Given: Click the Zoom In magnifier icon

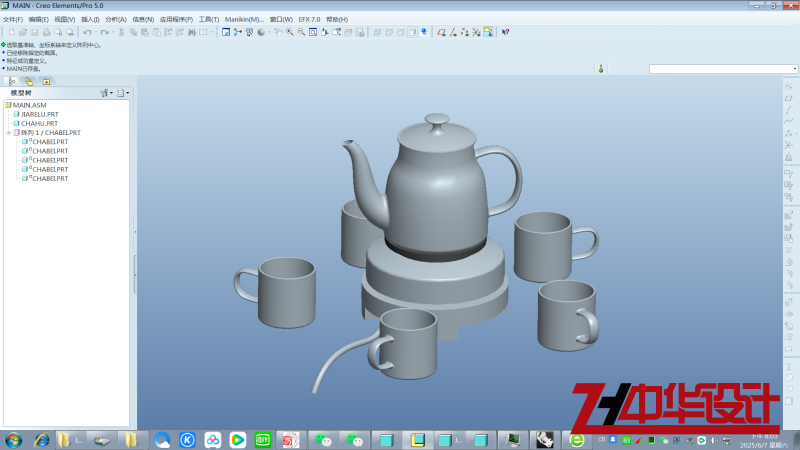Looking at the screenshot, I should (x=290, y=32).
